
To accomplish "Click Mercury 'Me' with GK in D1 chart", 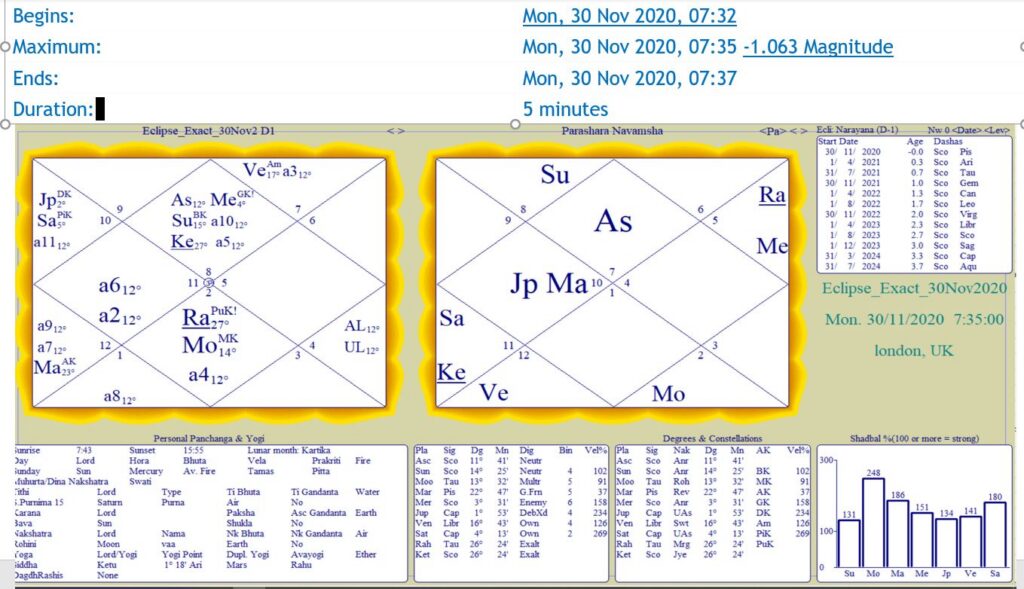I will click(232, 199).
